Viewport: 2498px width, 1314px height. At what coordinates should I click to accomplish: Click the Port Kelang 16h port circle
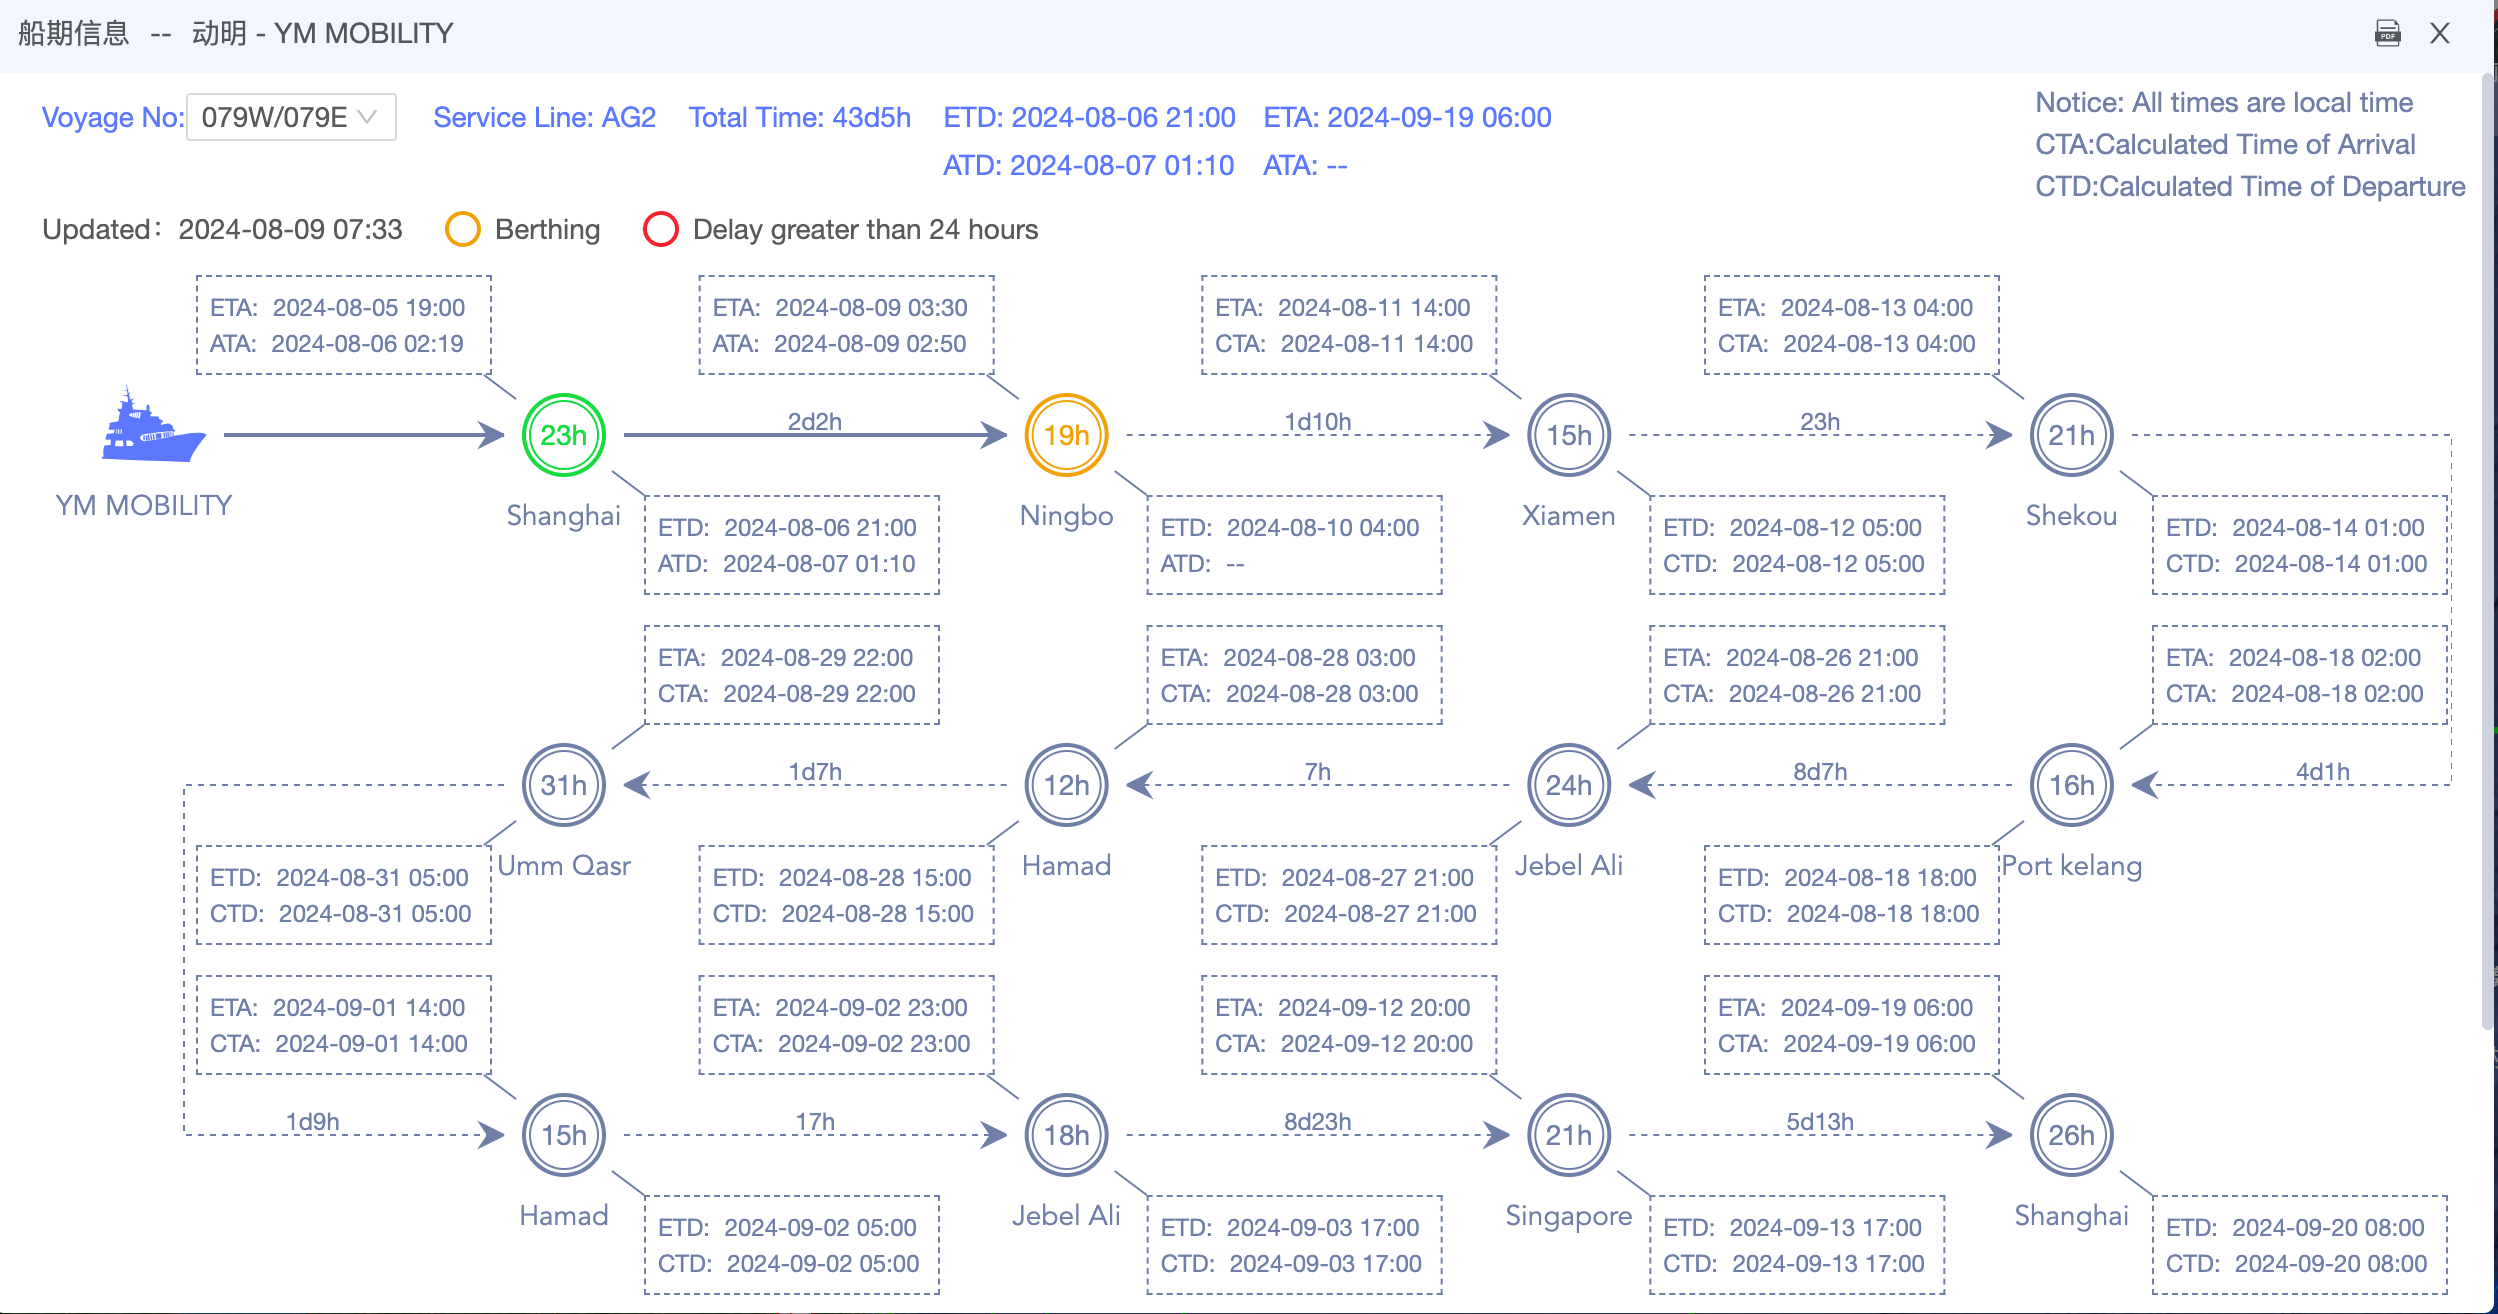click(x=2071, y=785)
